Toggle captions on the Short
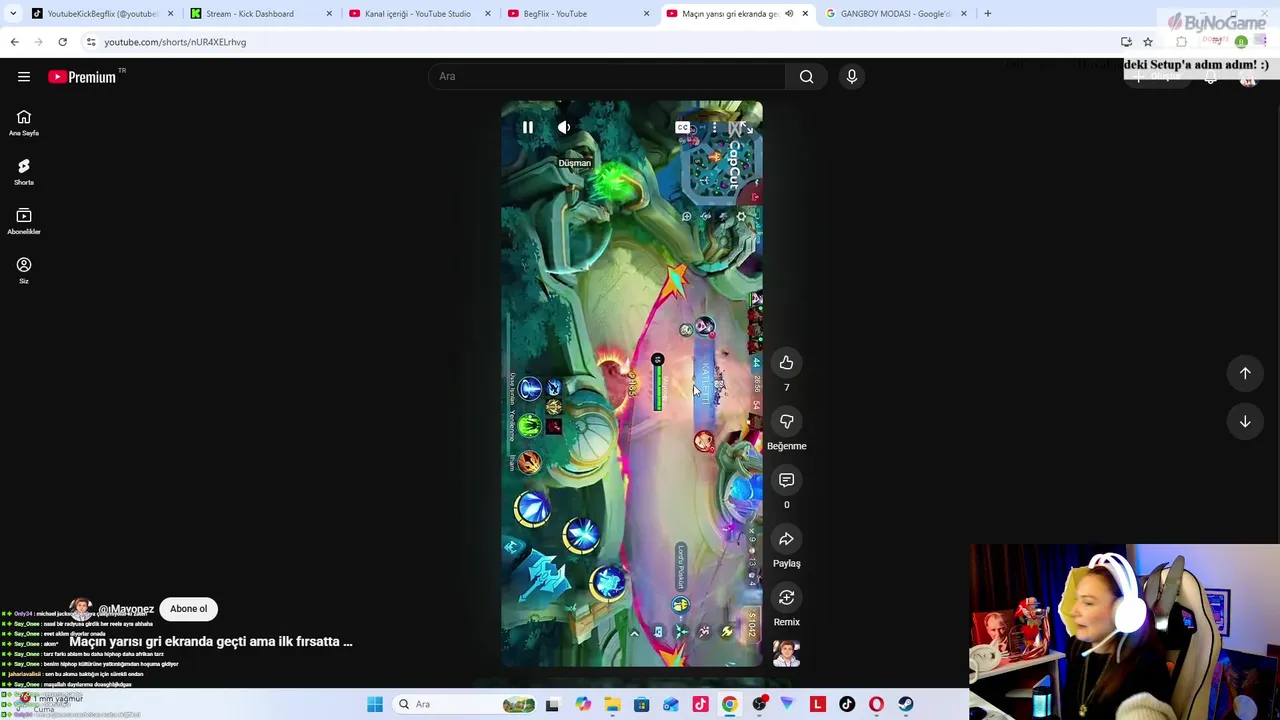Image resolution: width=1280 pixels, height=720 pixels. click(683, 128)
